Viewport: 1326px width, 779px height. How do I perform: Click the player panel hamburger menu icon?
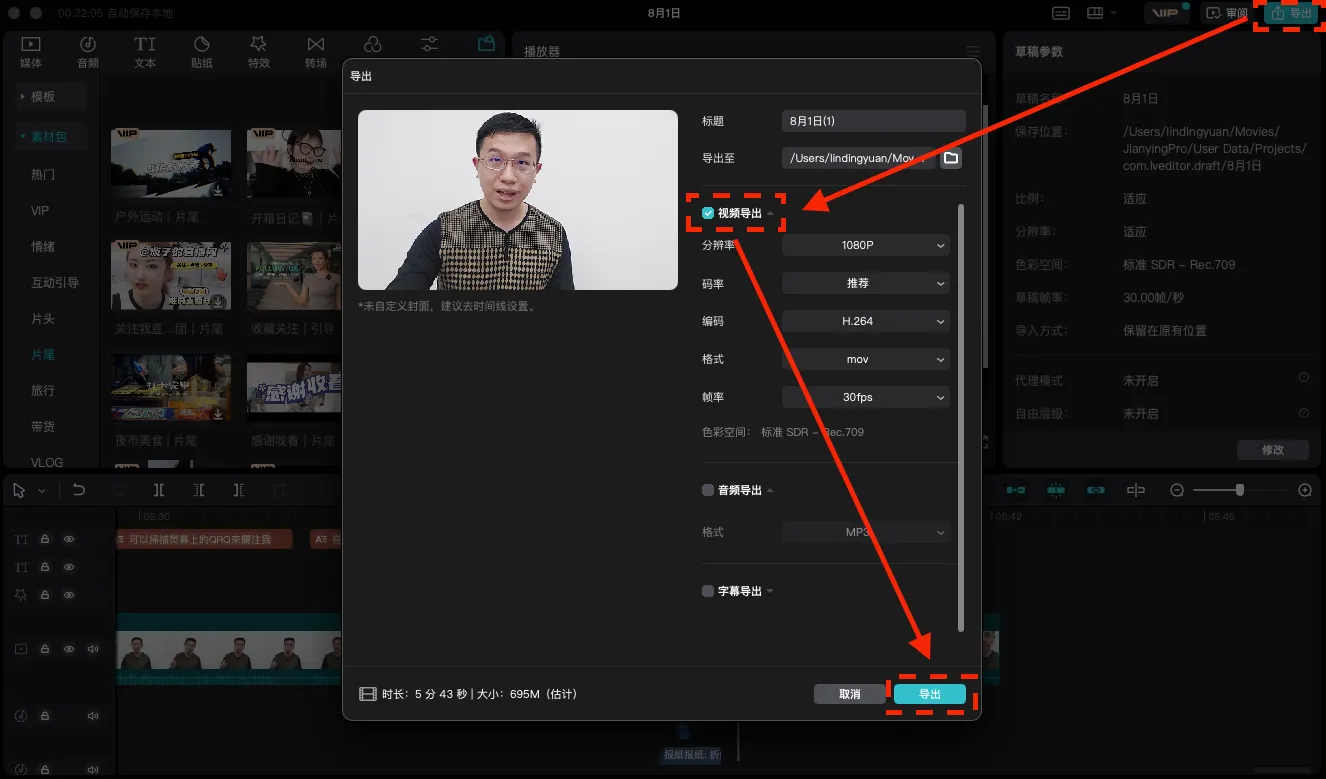(973, 51)
